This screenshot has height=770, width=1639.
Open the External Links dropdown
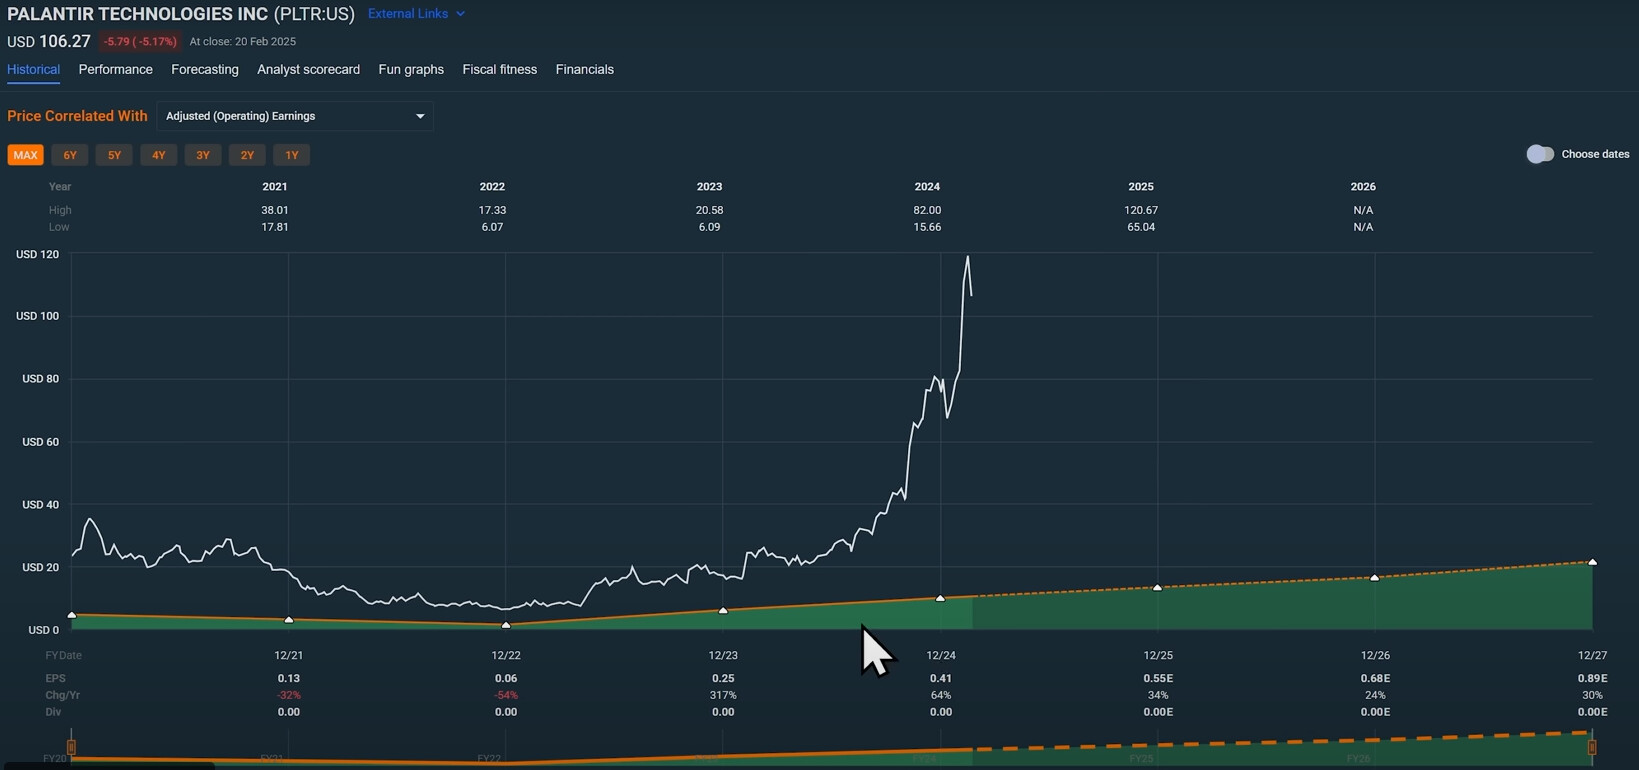416,14
